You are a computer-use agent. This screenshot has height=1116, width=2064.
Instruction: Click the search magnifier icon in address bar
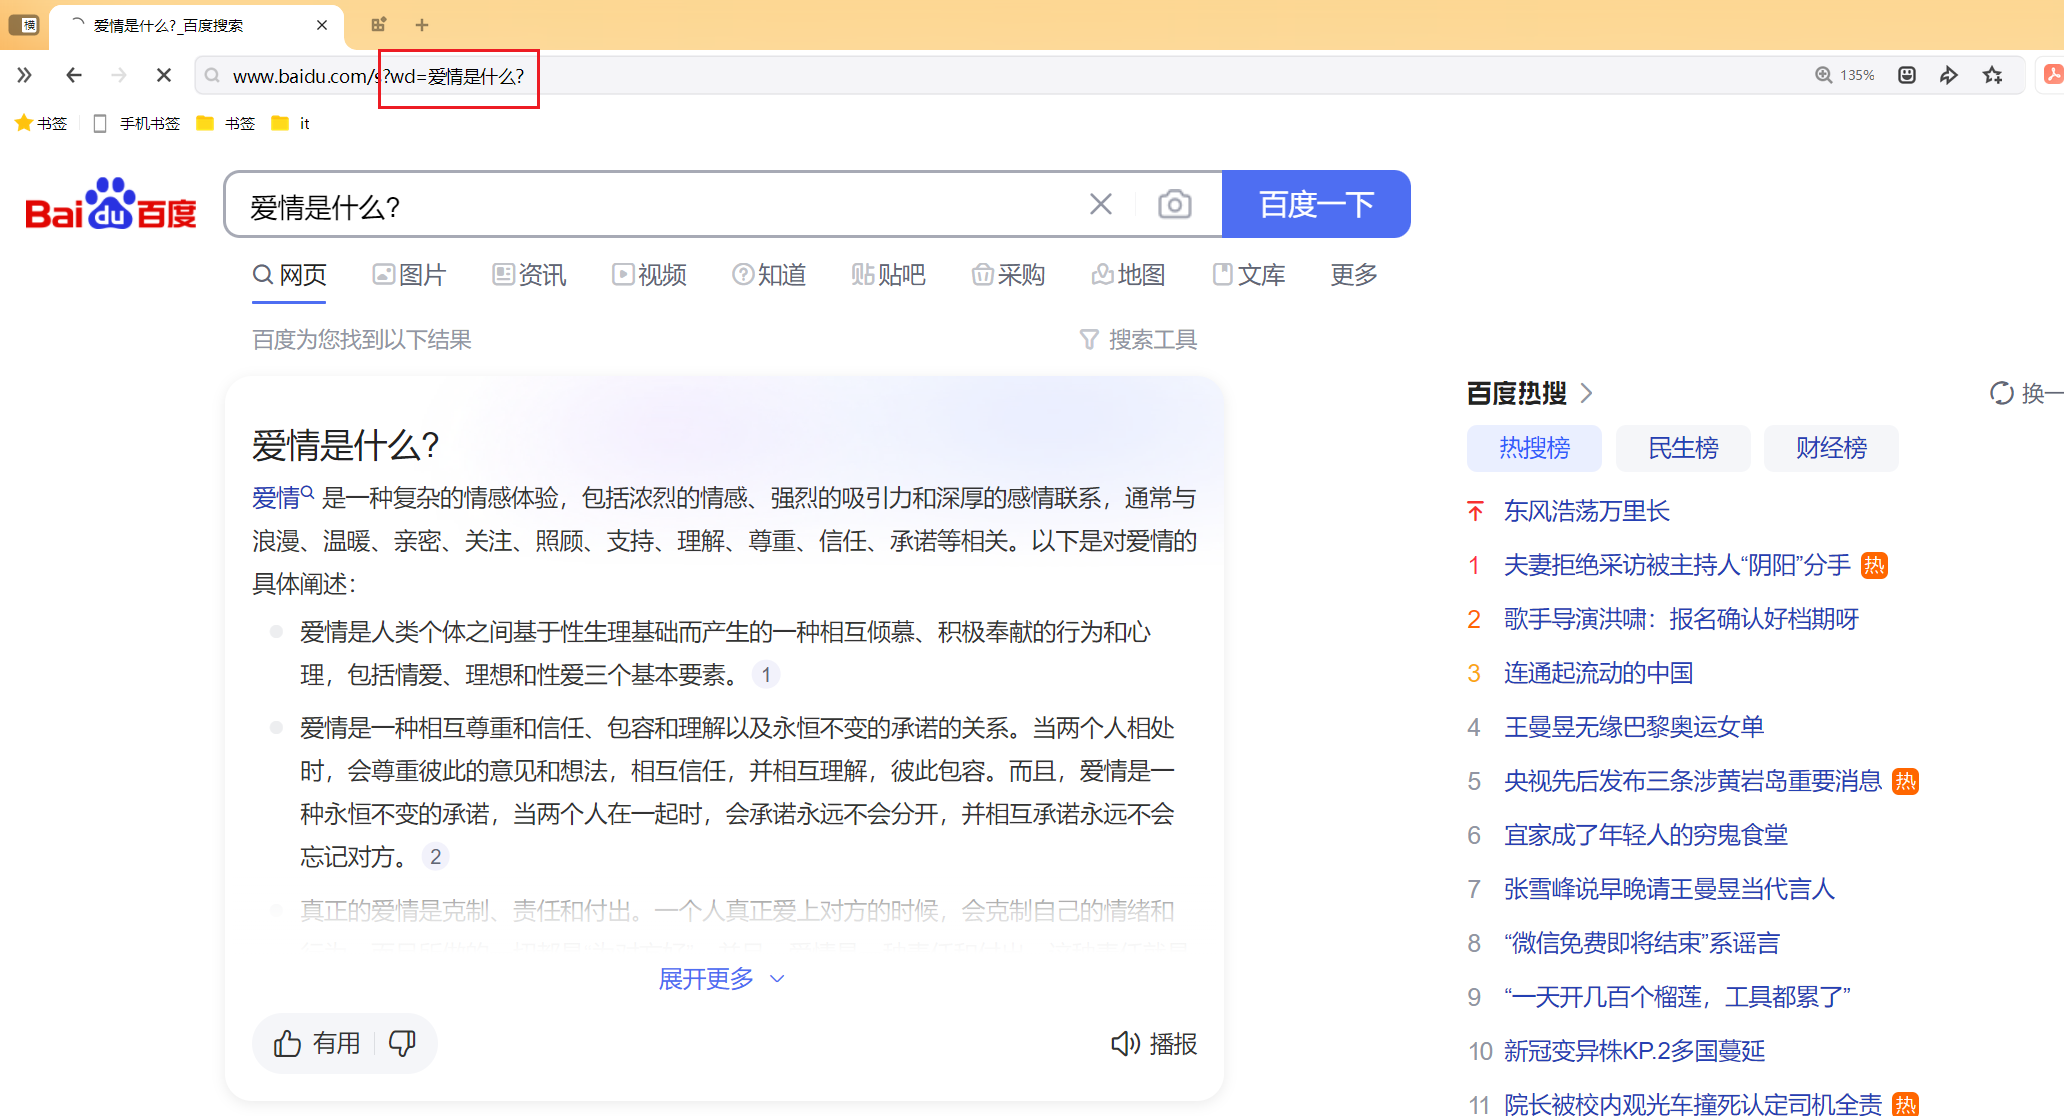212,75
